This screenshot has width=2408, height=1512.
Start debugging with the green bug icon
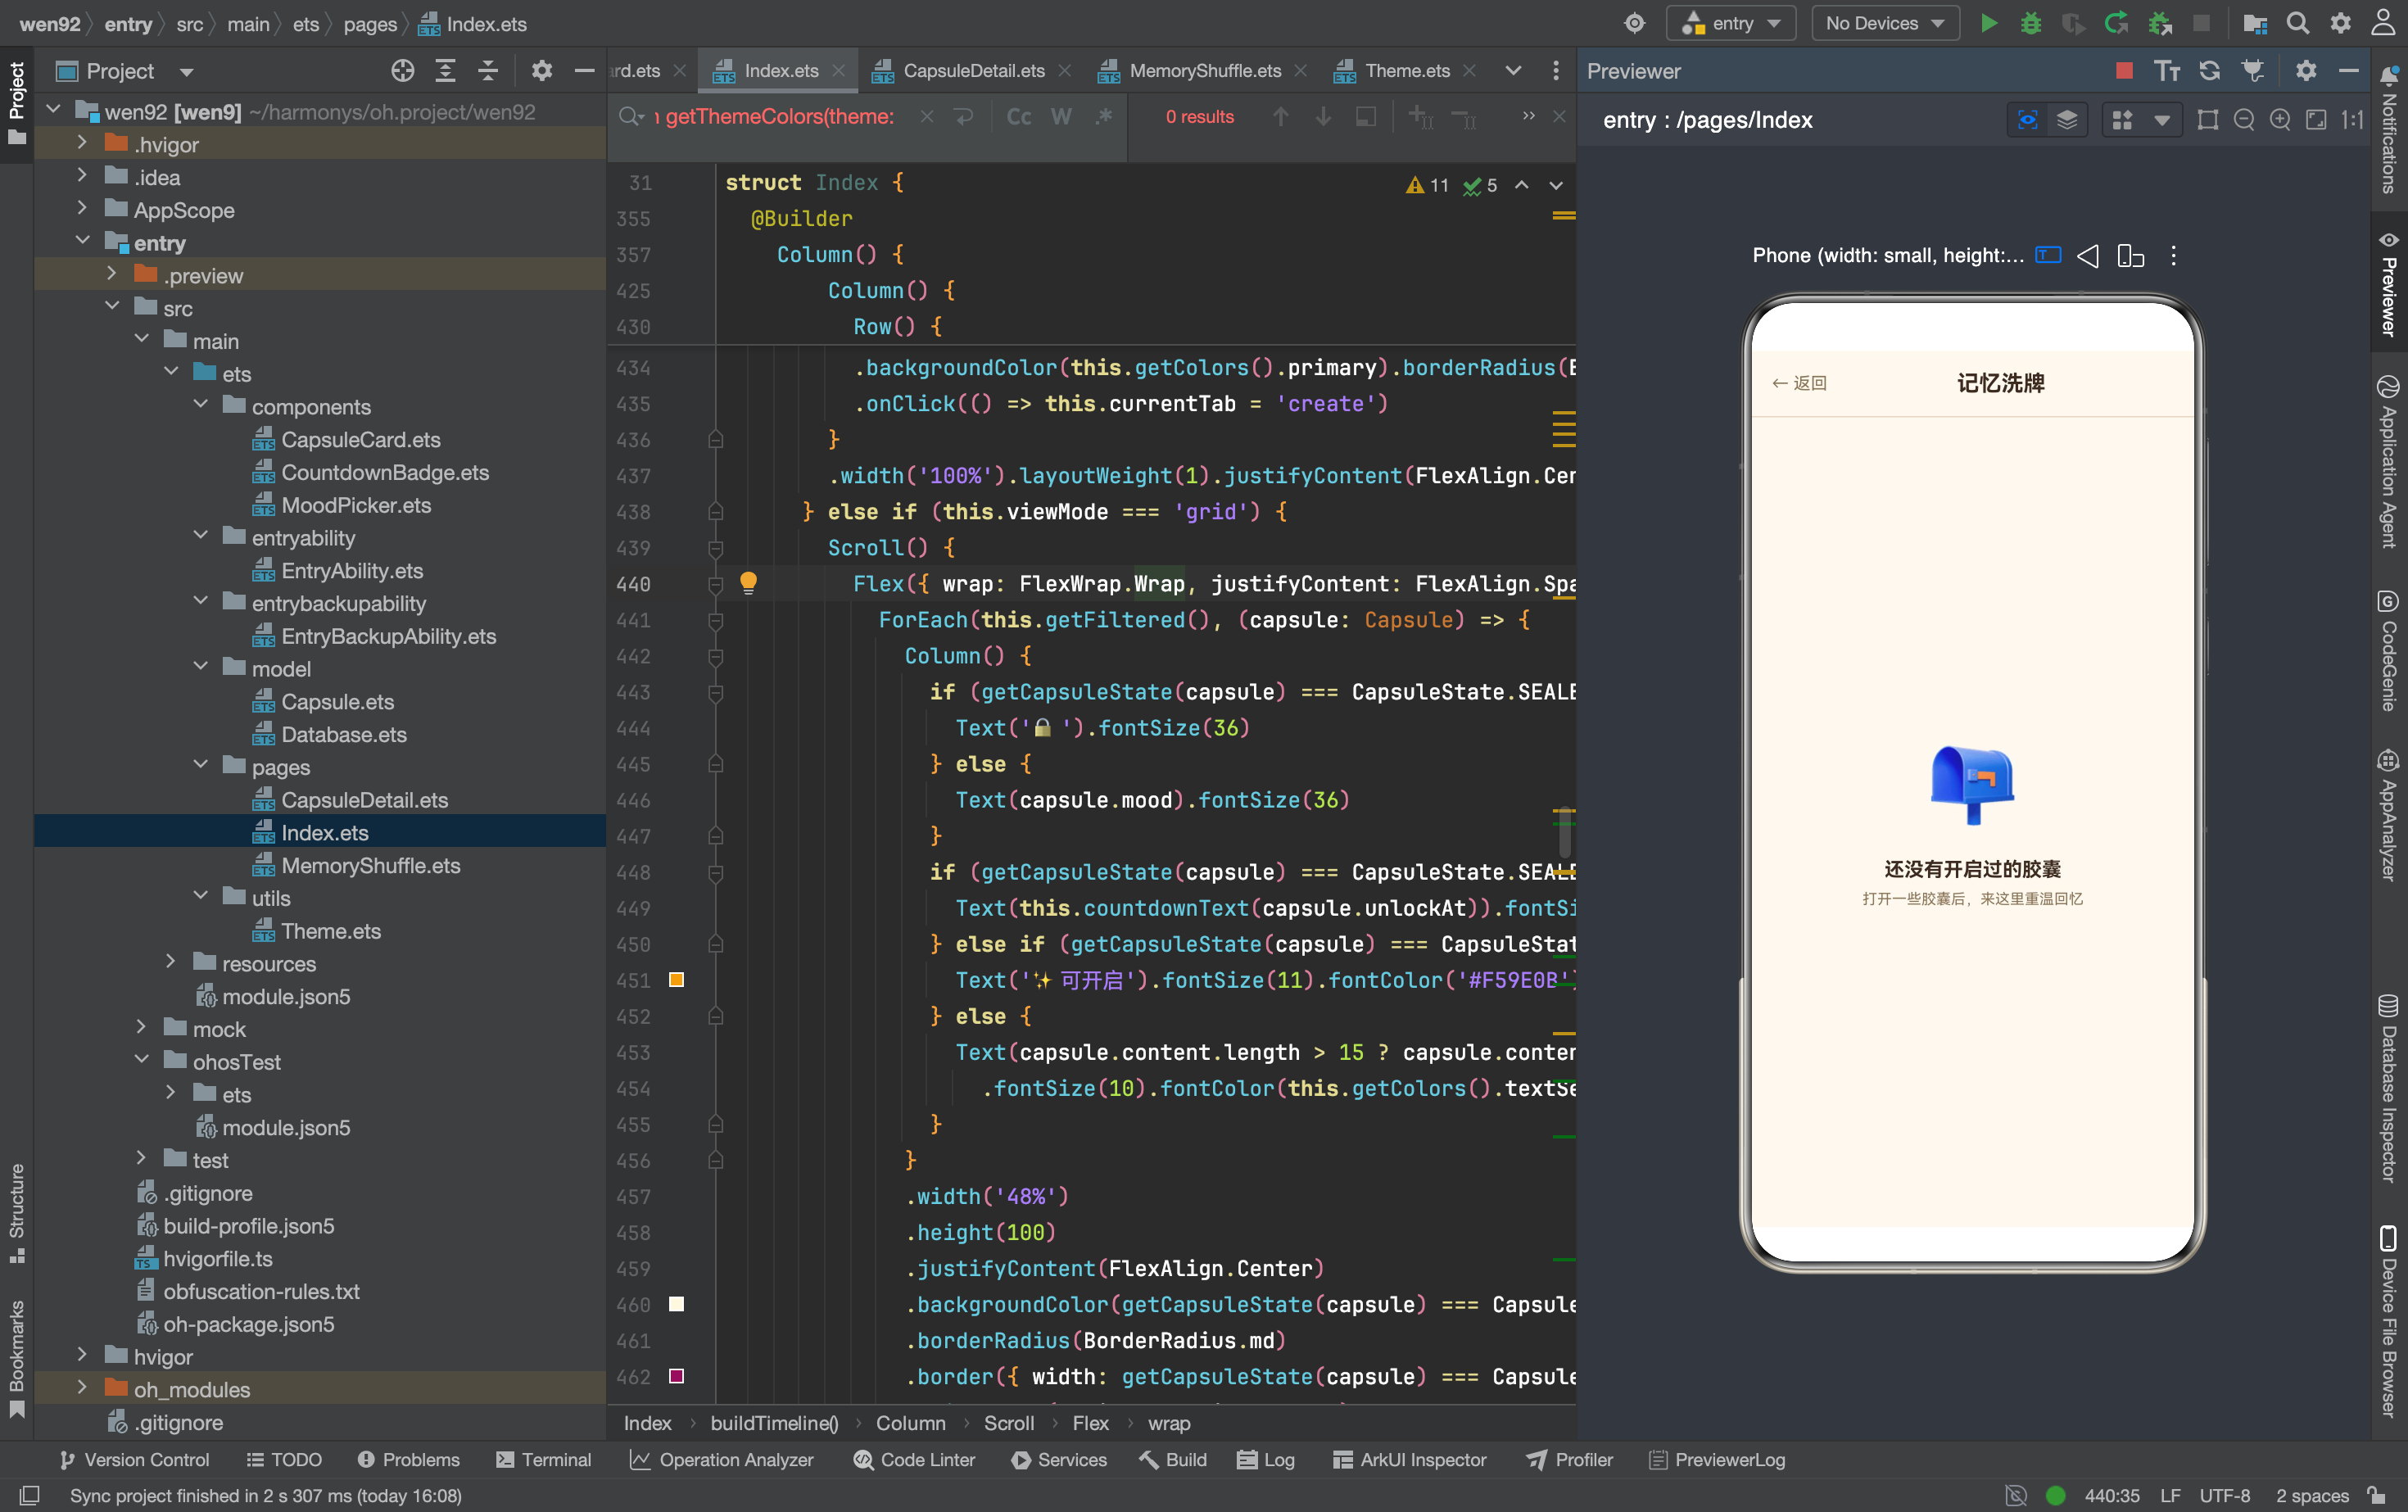(x=2031, y=23)
